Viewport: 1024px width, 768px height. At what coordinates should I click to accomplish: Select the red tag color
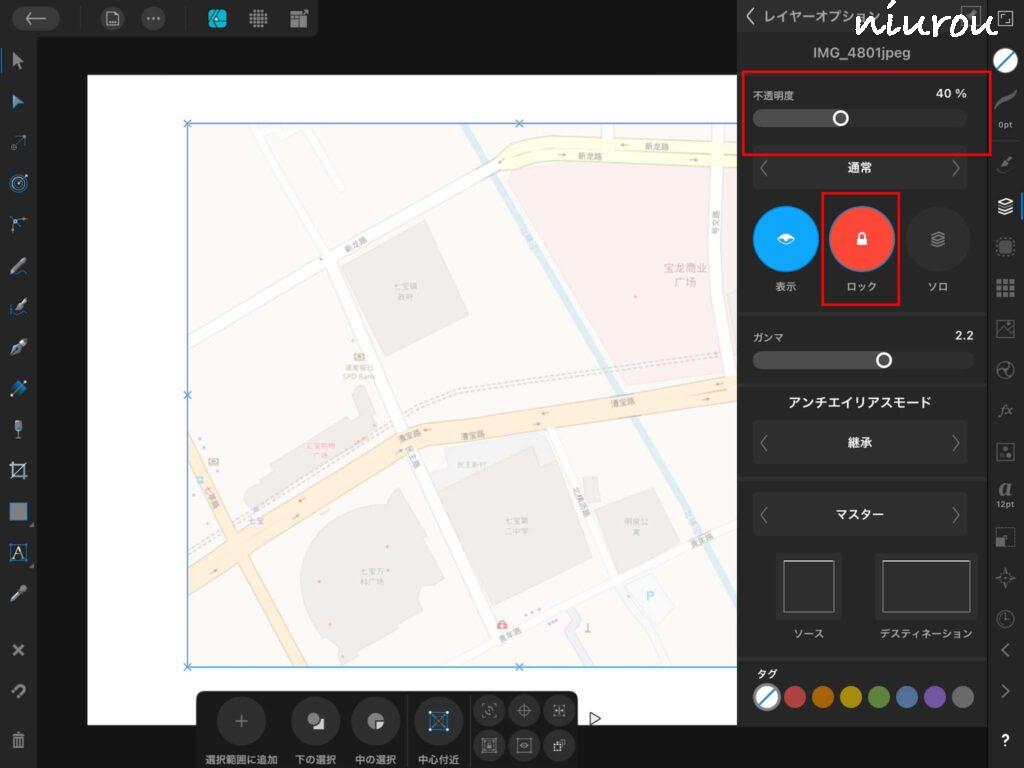tap(795, 697)
